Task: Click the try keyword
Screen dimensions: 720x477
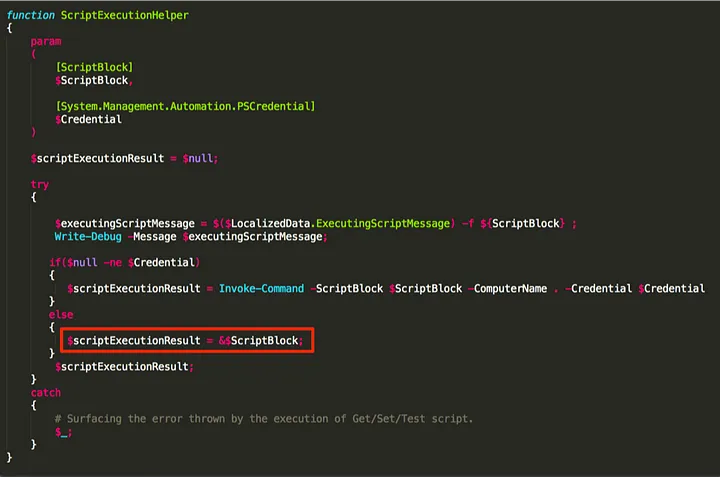Action: click(x=39, y=184)
